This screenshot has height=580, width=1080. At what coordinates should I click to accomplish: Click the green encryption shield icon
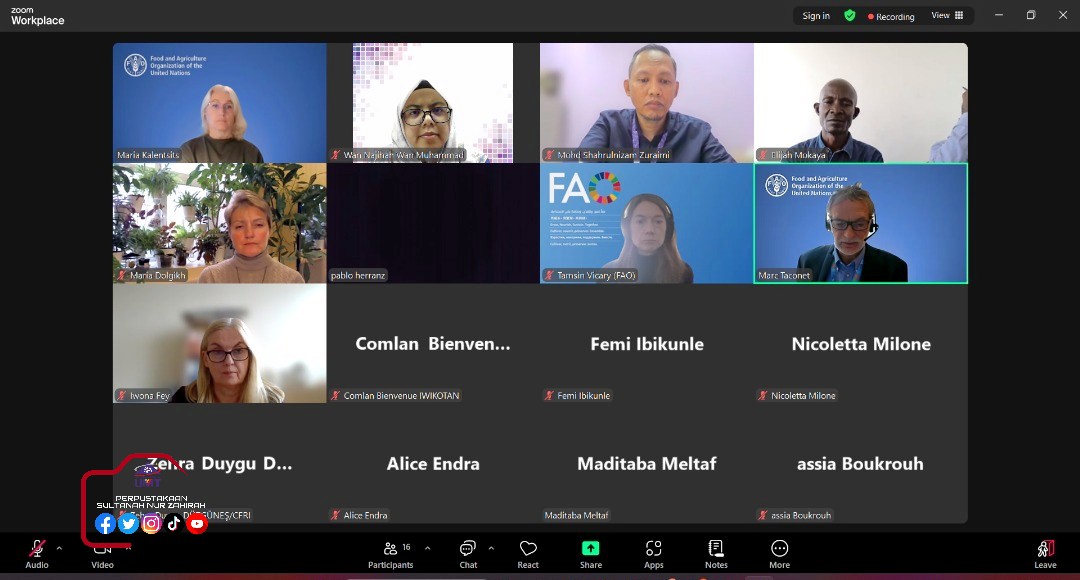pos(850,16)
